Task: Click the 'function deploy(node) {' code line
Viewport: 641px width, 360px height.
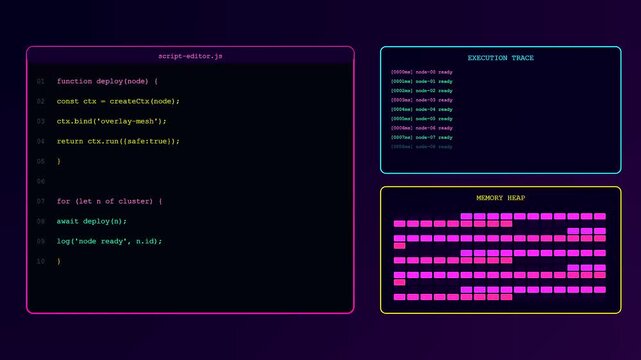Action: (107, 81)
